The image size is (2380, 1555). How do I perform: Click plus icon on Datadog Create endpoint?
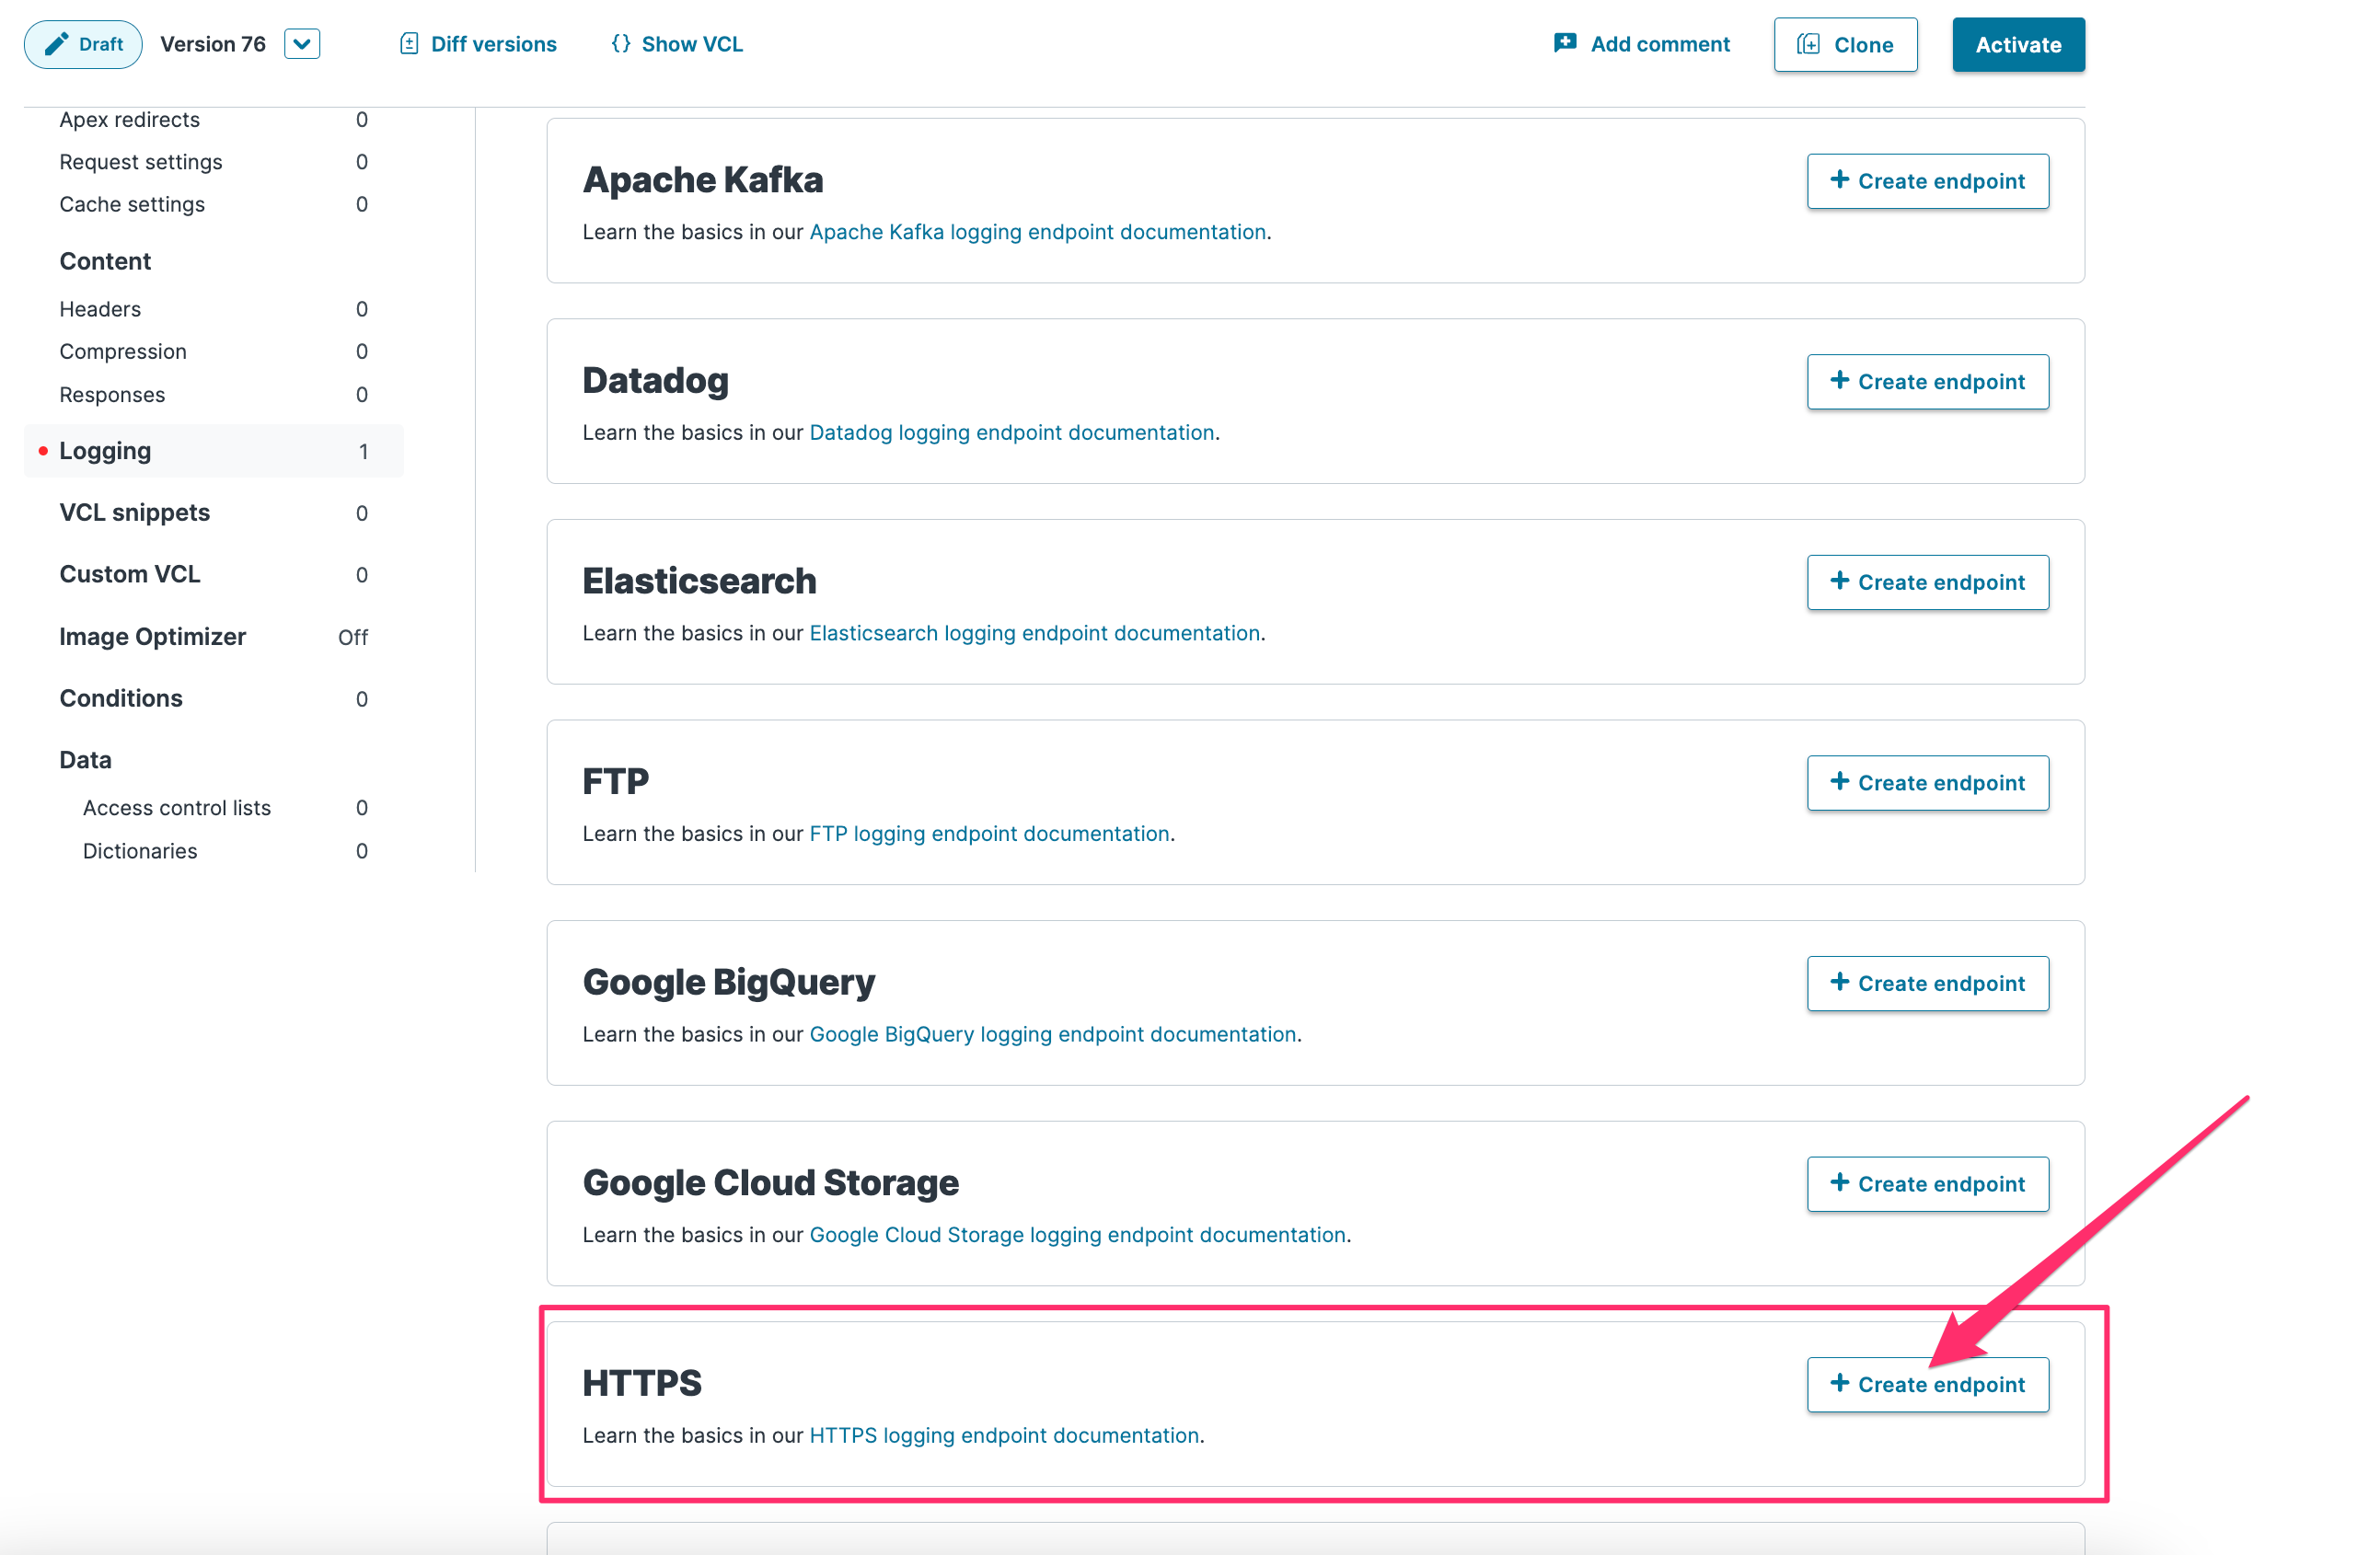1839,380
